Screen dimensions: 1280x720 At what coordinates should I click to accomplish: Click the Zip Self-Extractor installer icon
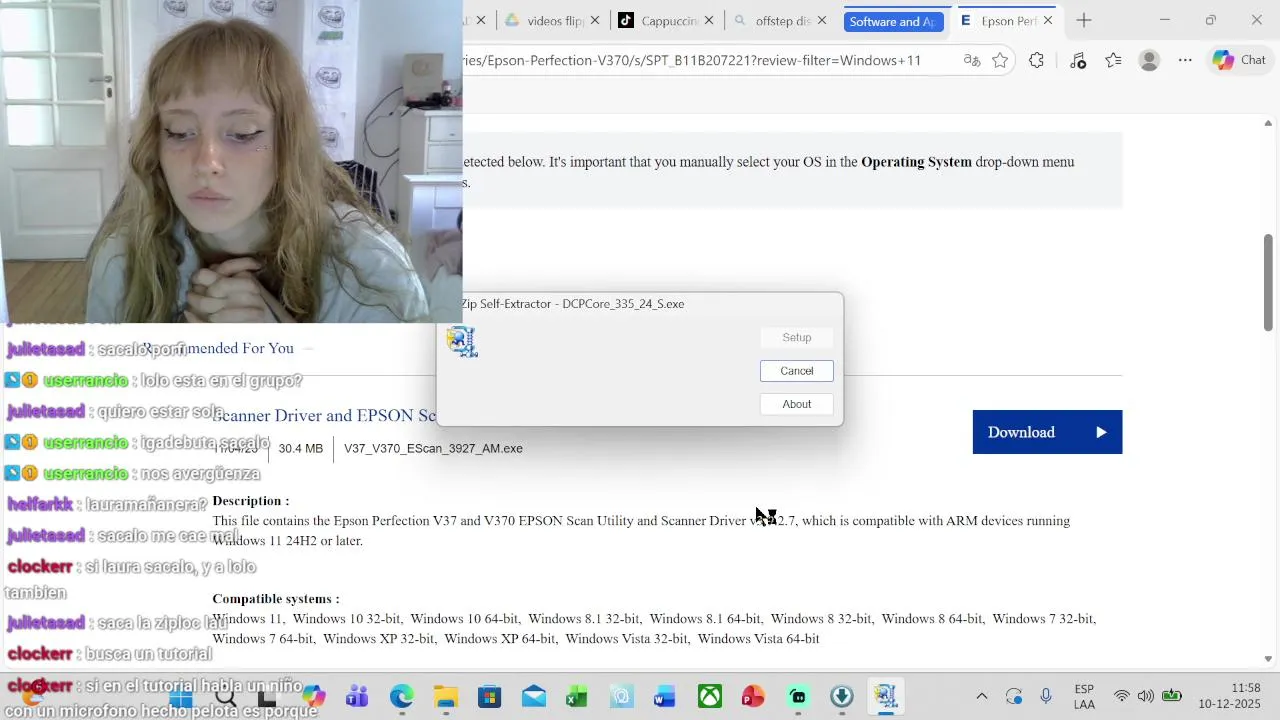point(462,342)
